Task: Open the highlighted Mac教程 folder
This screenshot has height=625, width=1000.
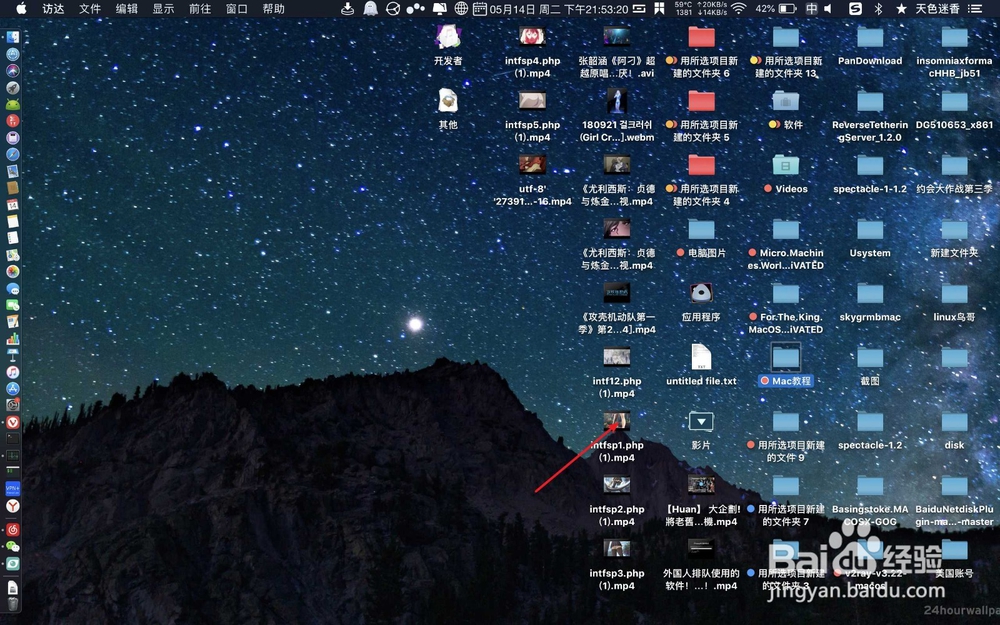Action: pos(787,358)
